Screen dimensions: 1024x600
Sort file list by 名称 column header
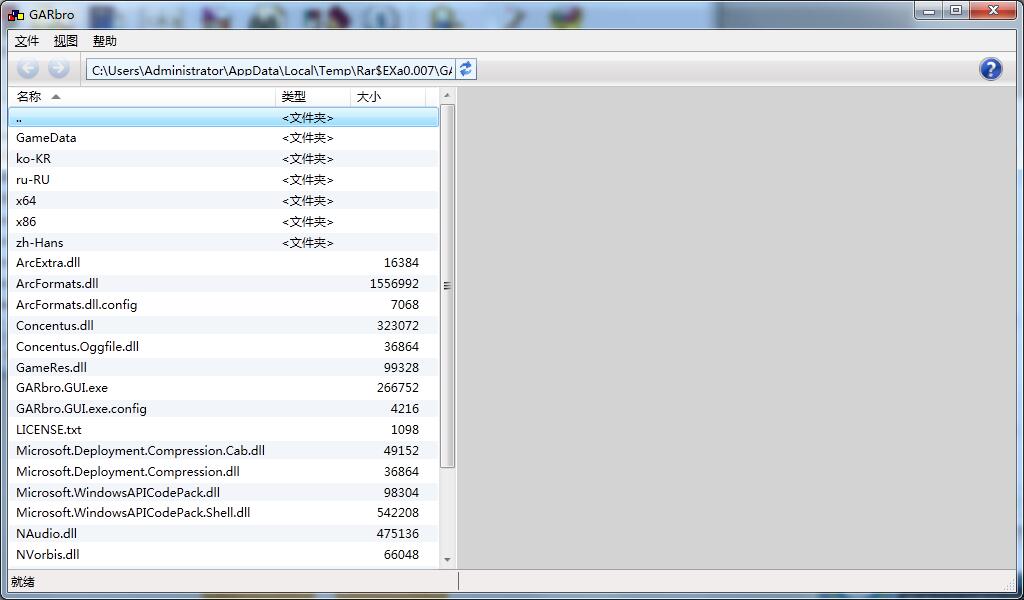(x=29, y=97)
